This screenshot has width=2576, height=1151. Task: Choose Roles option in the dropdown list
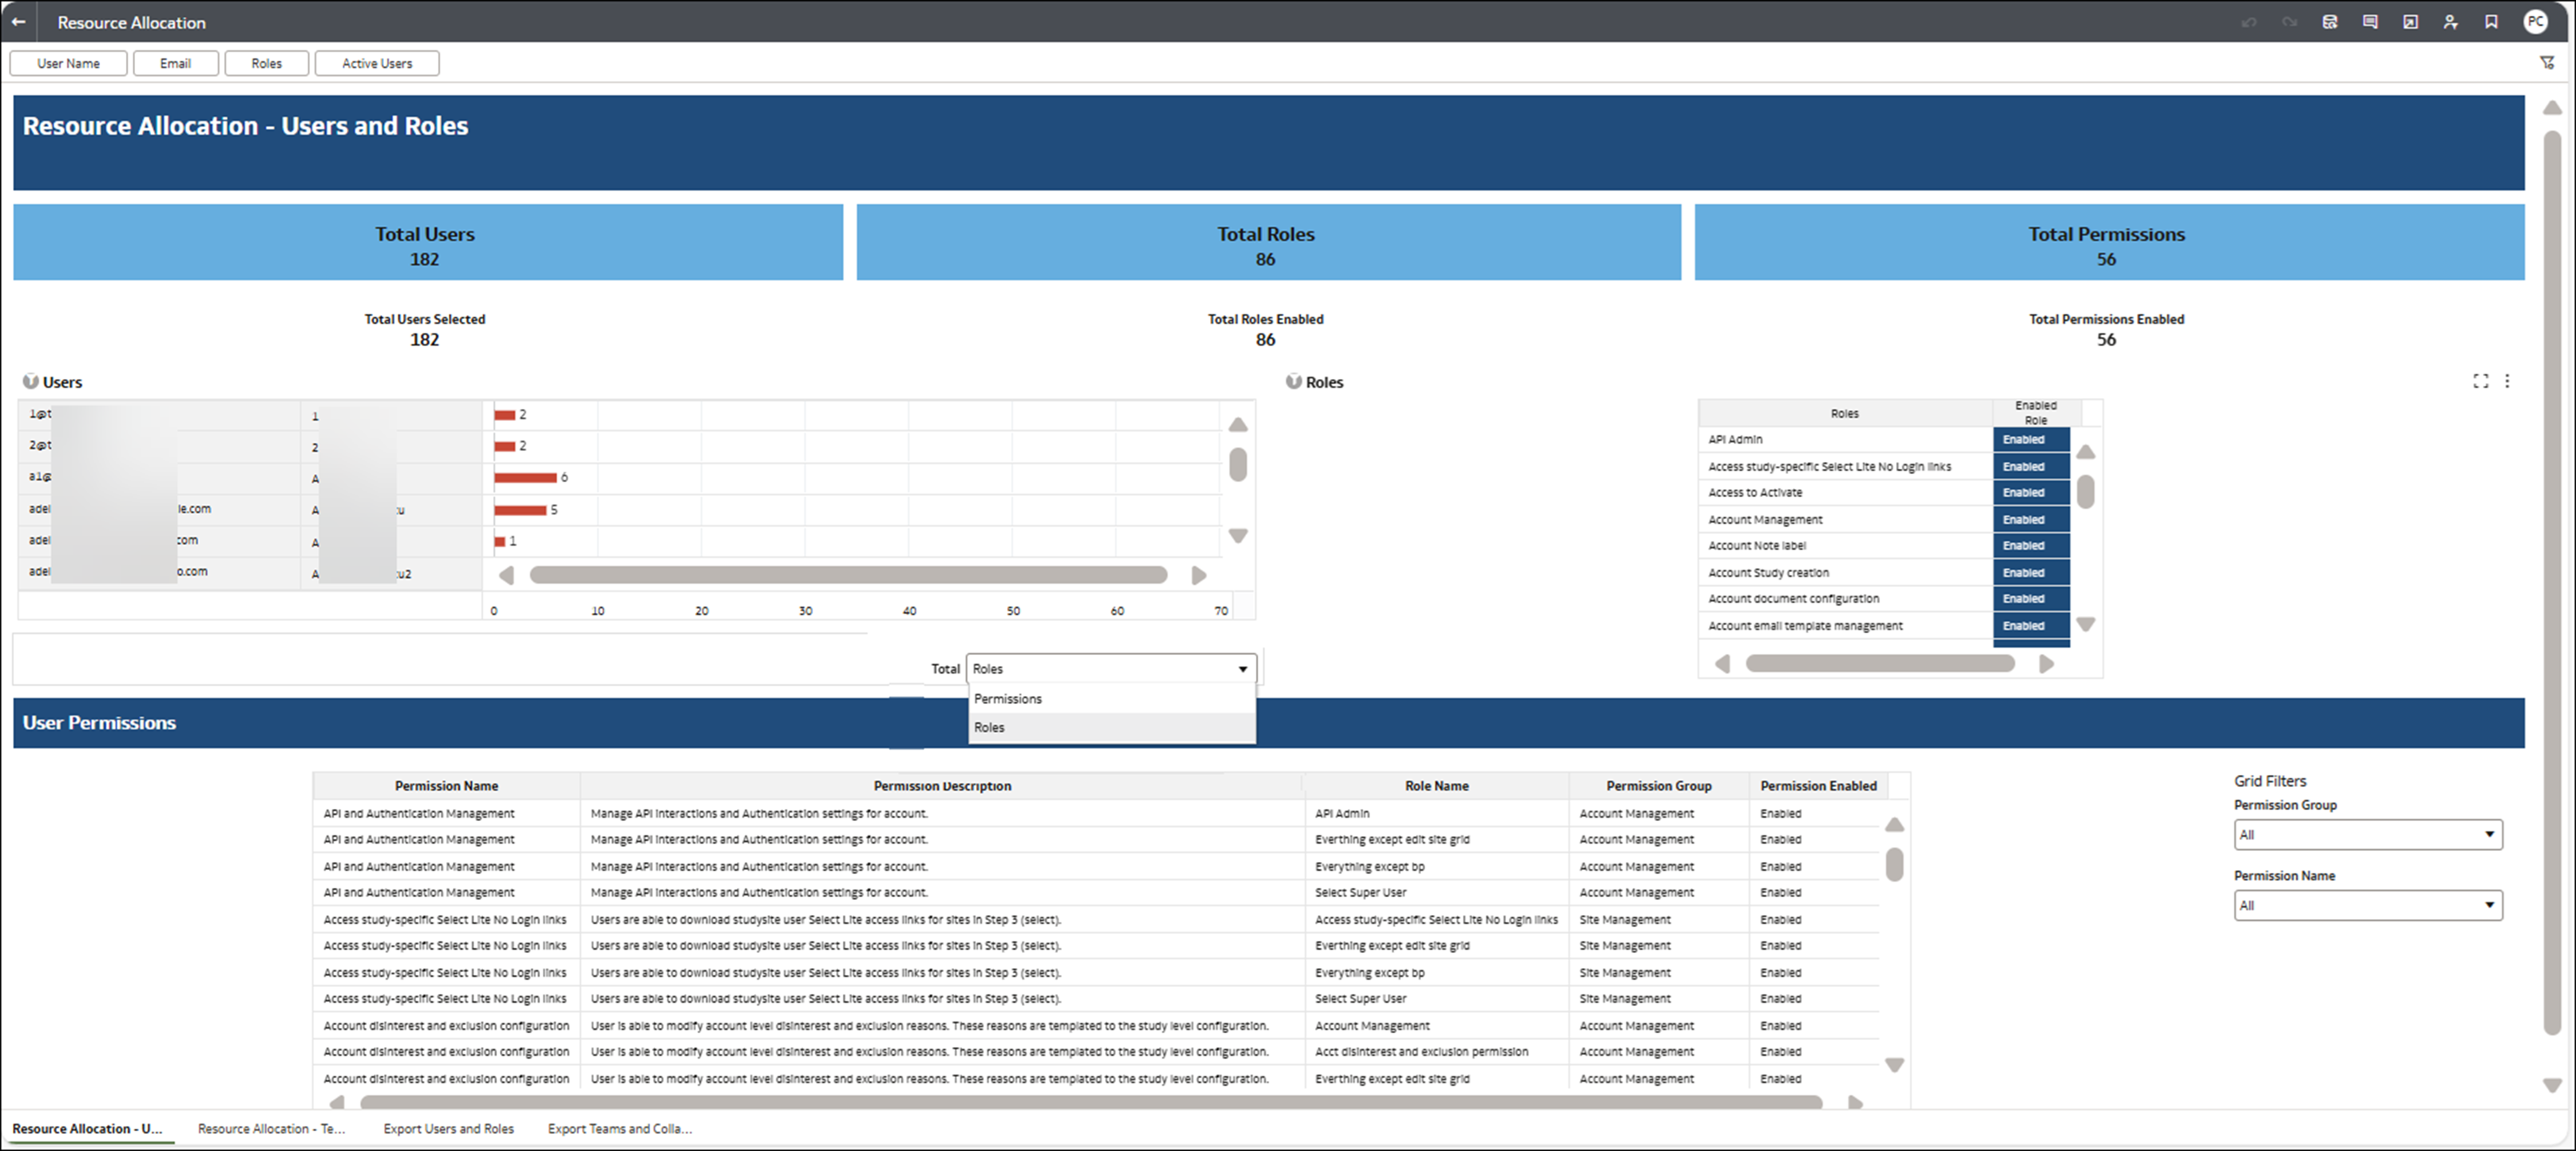coord(1111,727)
